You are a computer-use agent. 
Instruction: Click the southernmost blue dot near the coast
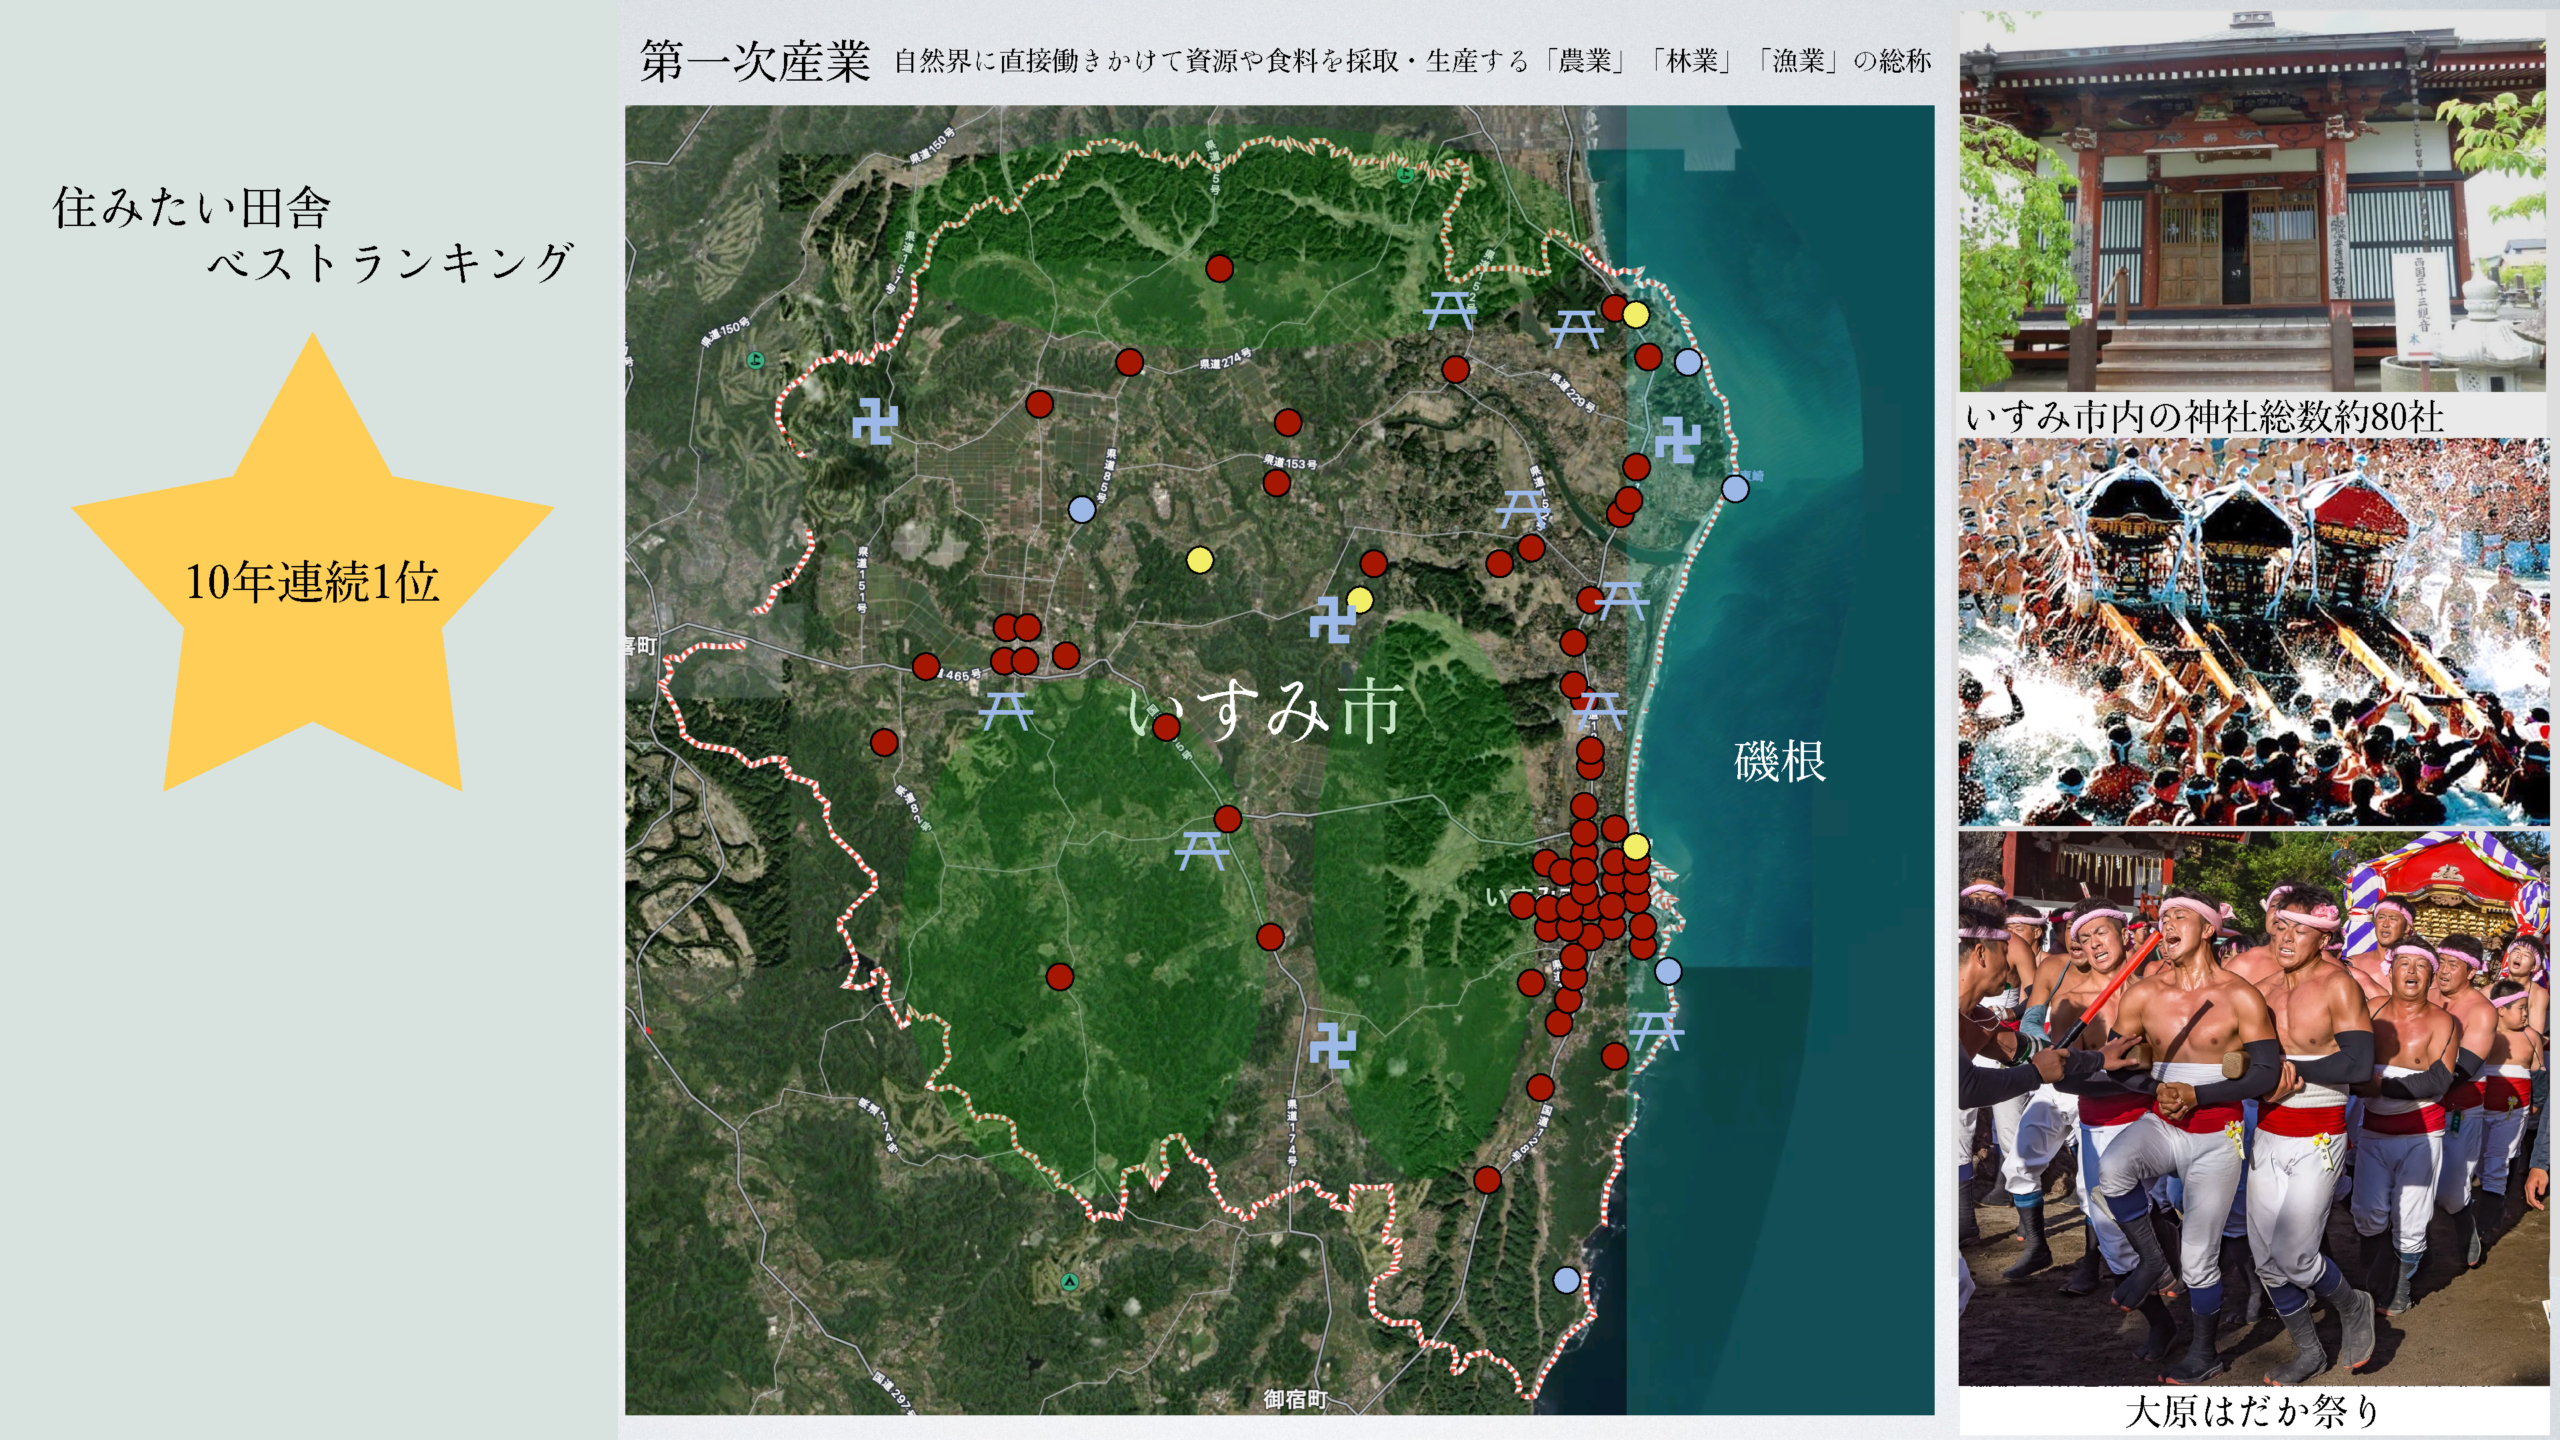tap(1567, 1280)
